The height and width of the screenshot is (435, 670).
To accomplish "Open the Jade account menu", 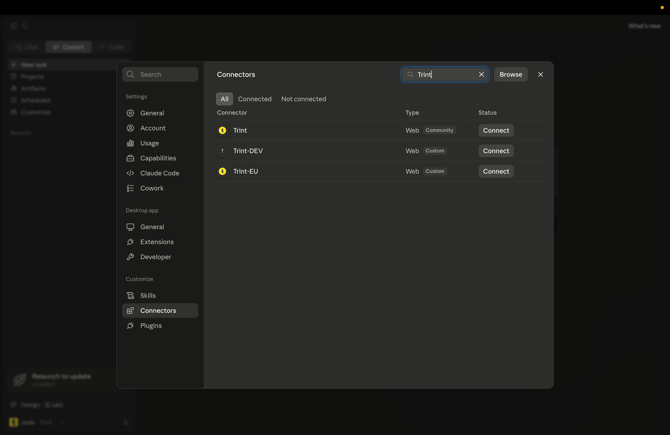I will click(38, 422).
